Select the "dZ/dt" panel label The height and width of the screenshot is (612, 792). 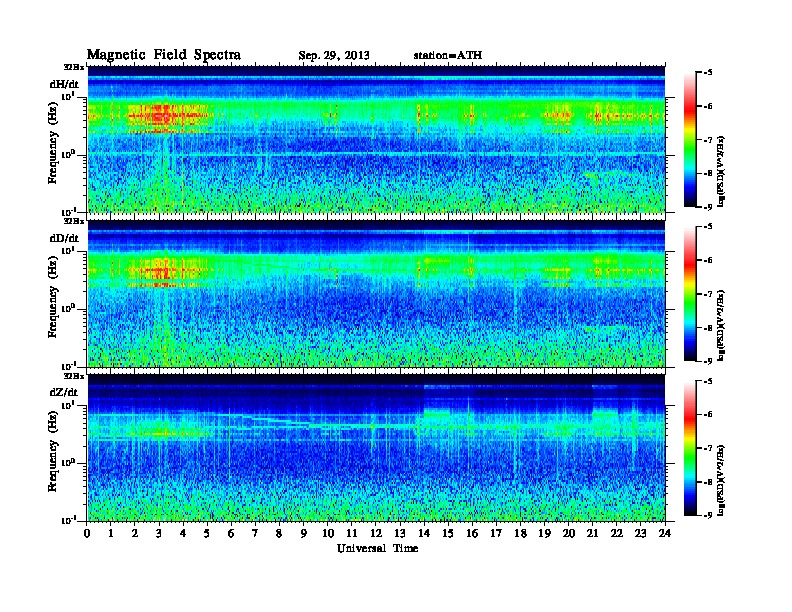[64, 392]
